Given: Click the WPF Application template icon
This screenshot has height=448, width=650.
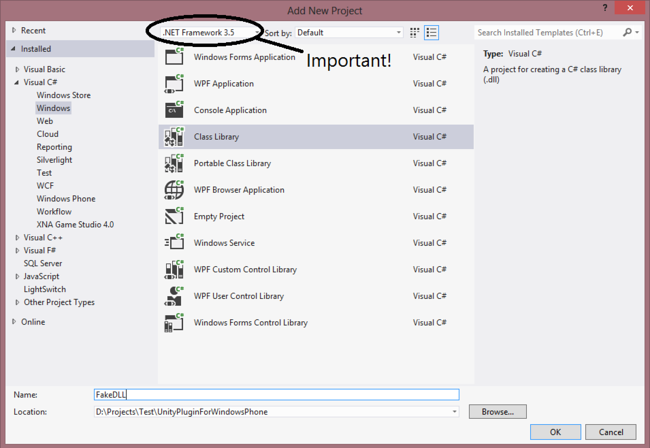Looking at the screenshot, I should click(174, 83).
